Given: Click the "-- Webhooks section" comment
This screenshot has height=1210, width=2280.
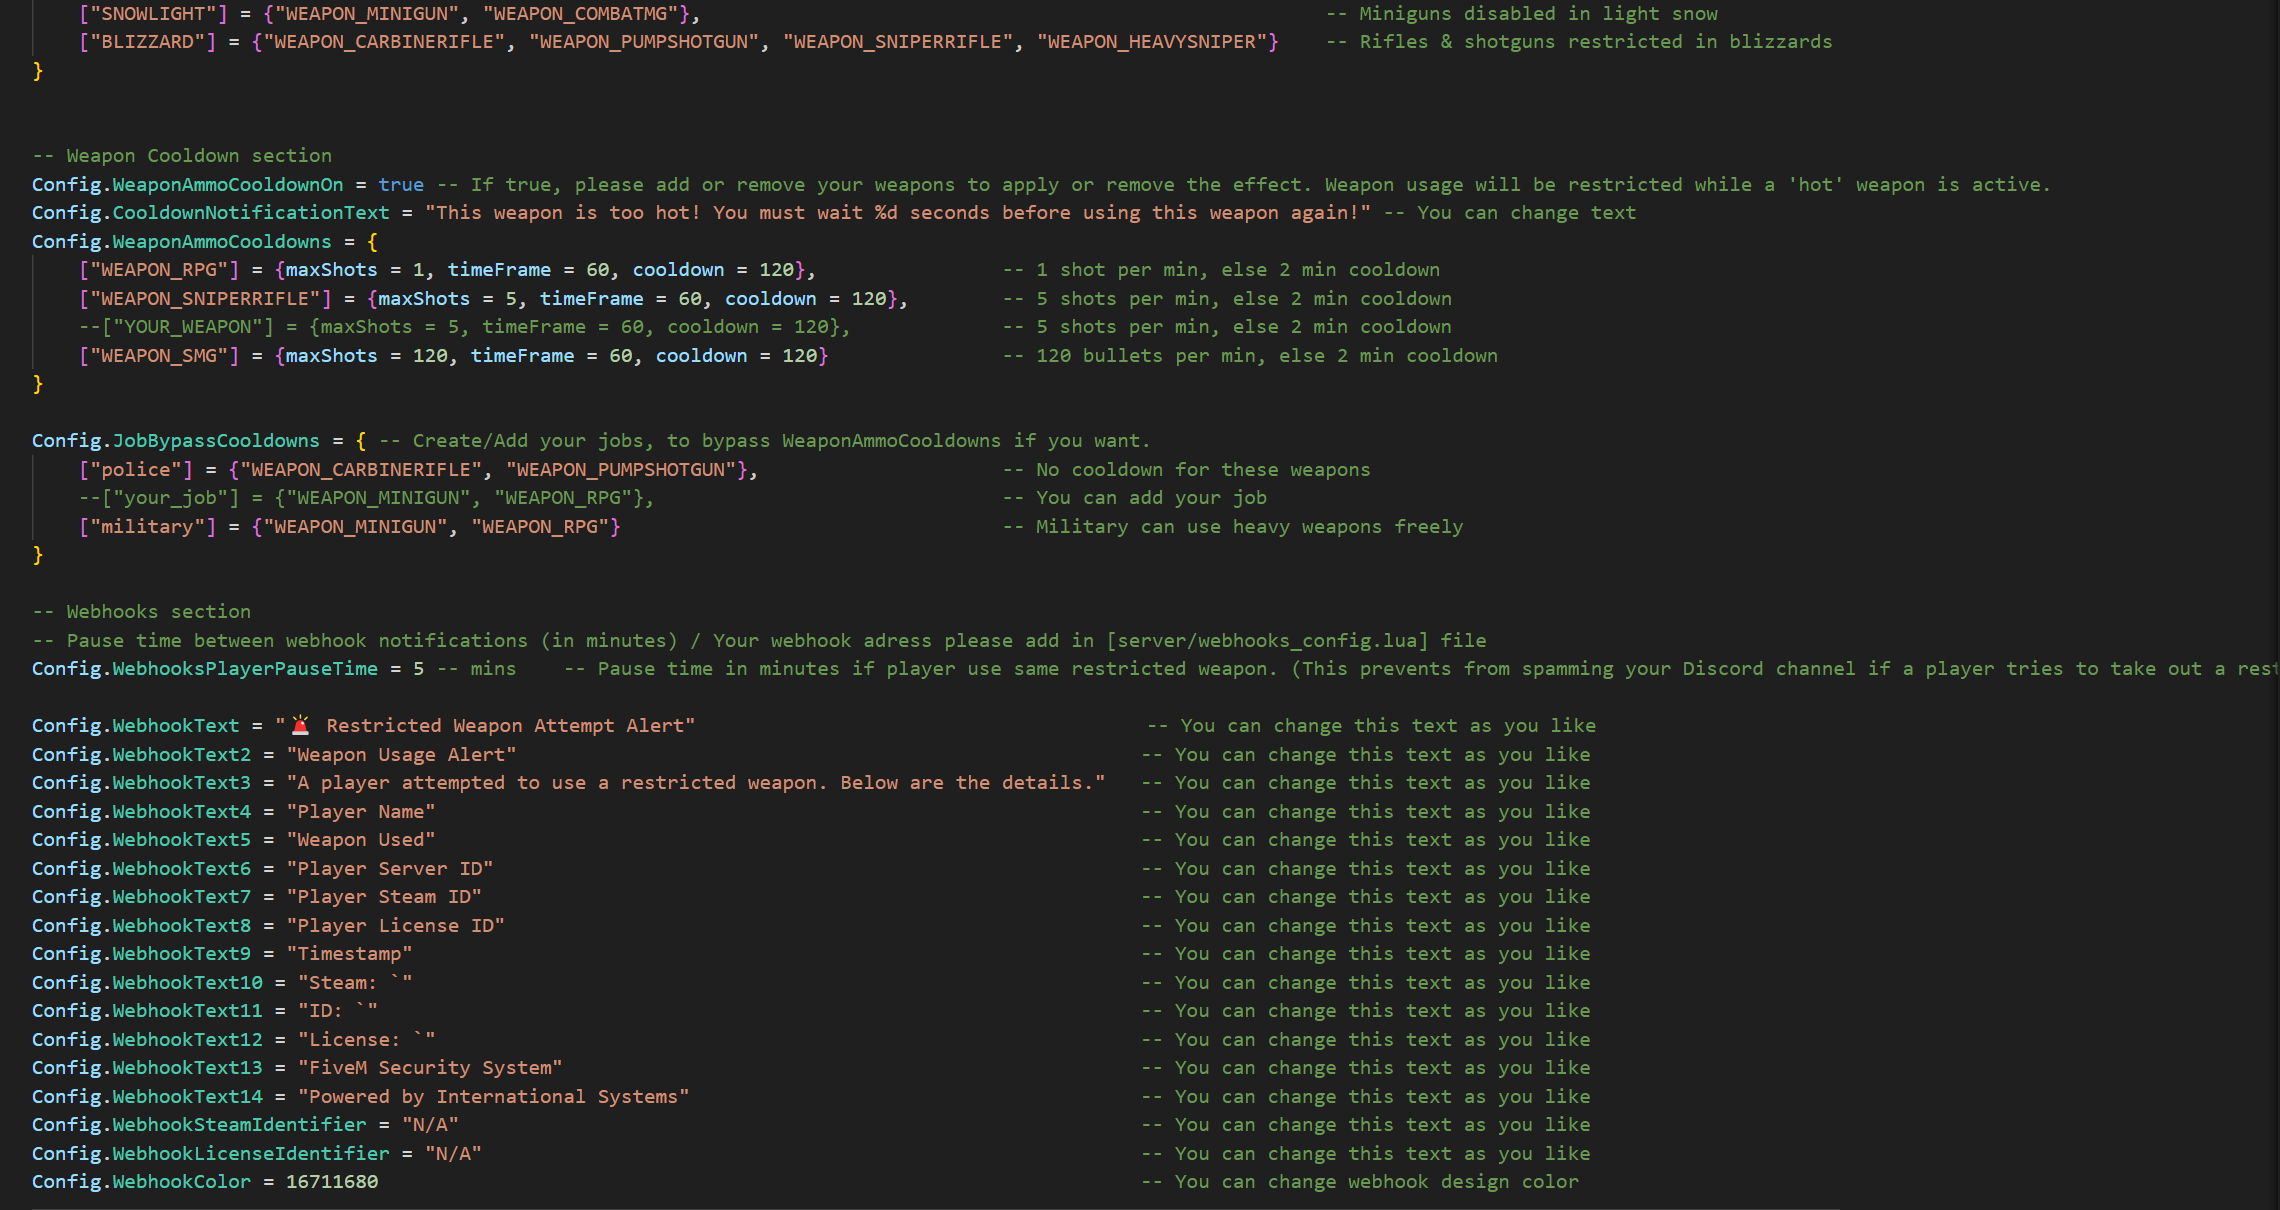Looking at the screenshot, I should pos(141,612).
